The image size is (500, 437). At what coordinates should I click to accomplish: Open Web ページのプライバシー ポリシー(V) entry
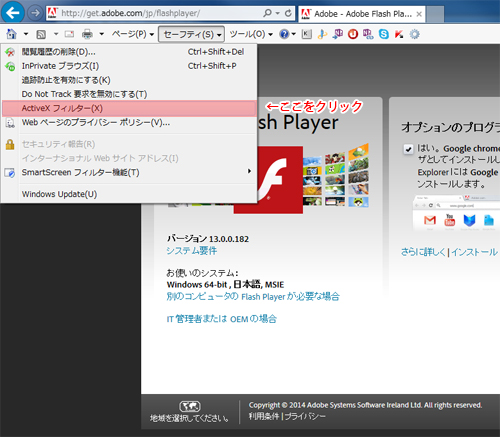click(129, 123)
